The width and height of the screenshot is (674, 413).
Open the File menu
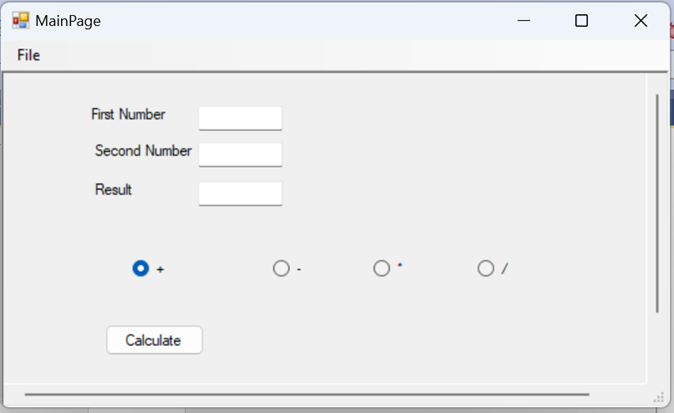pyautogui.click(x=28, y=55)
